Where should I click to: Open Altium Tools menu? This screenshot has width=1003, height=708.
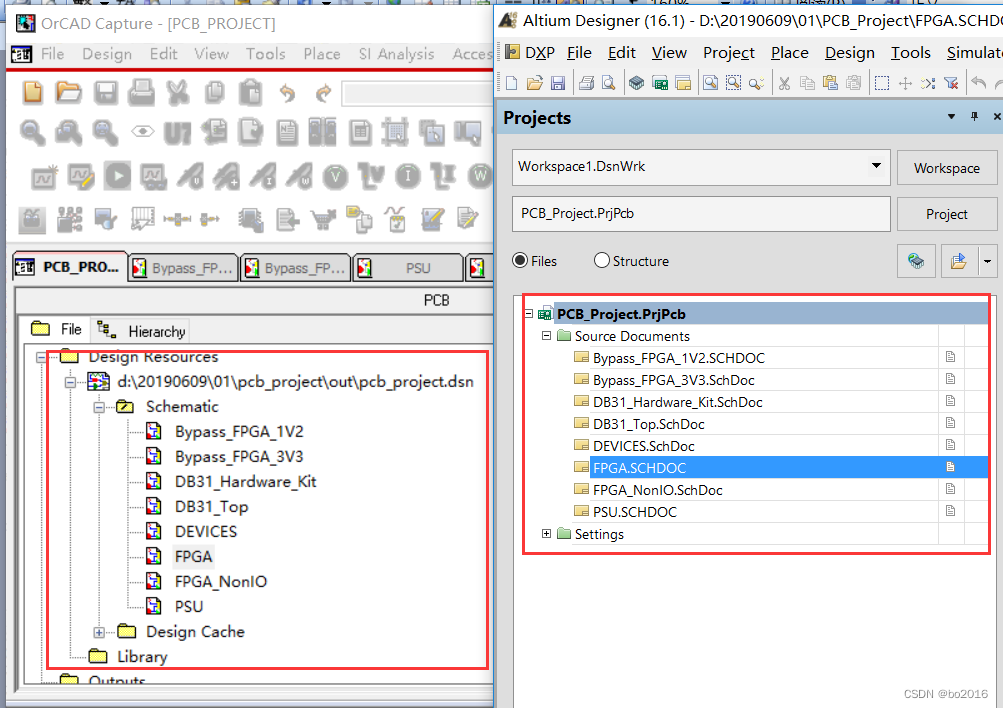tap(911, 52)
